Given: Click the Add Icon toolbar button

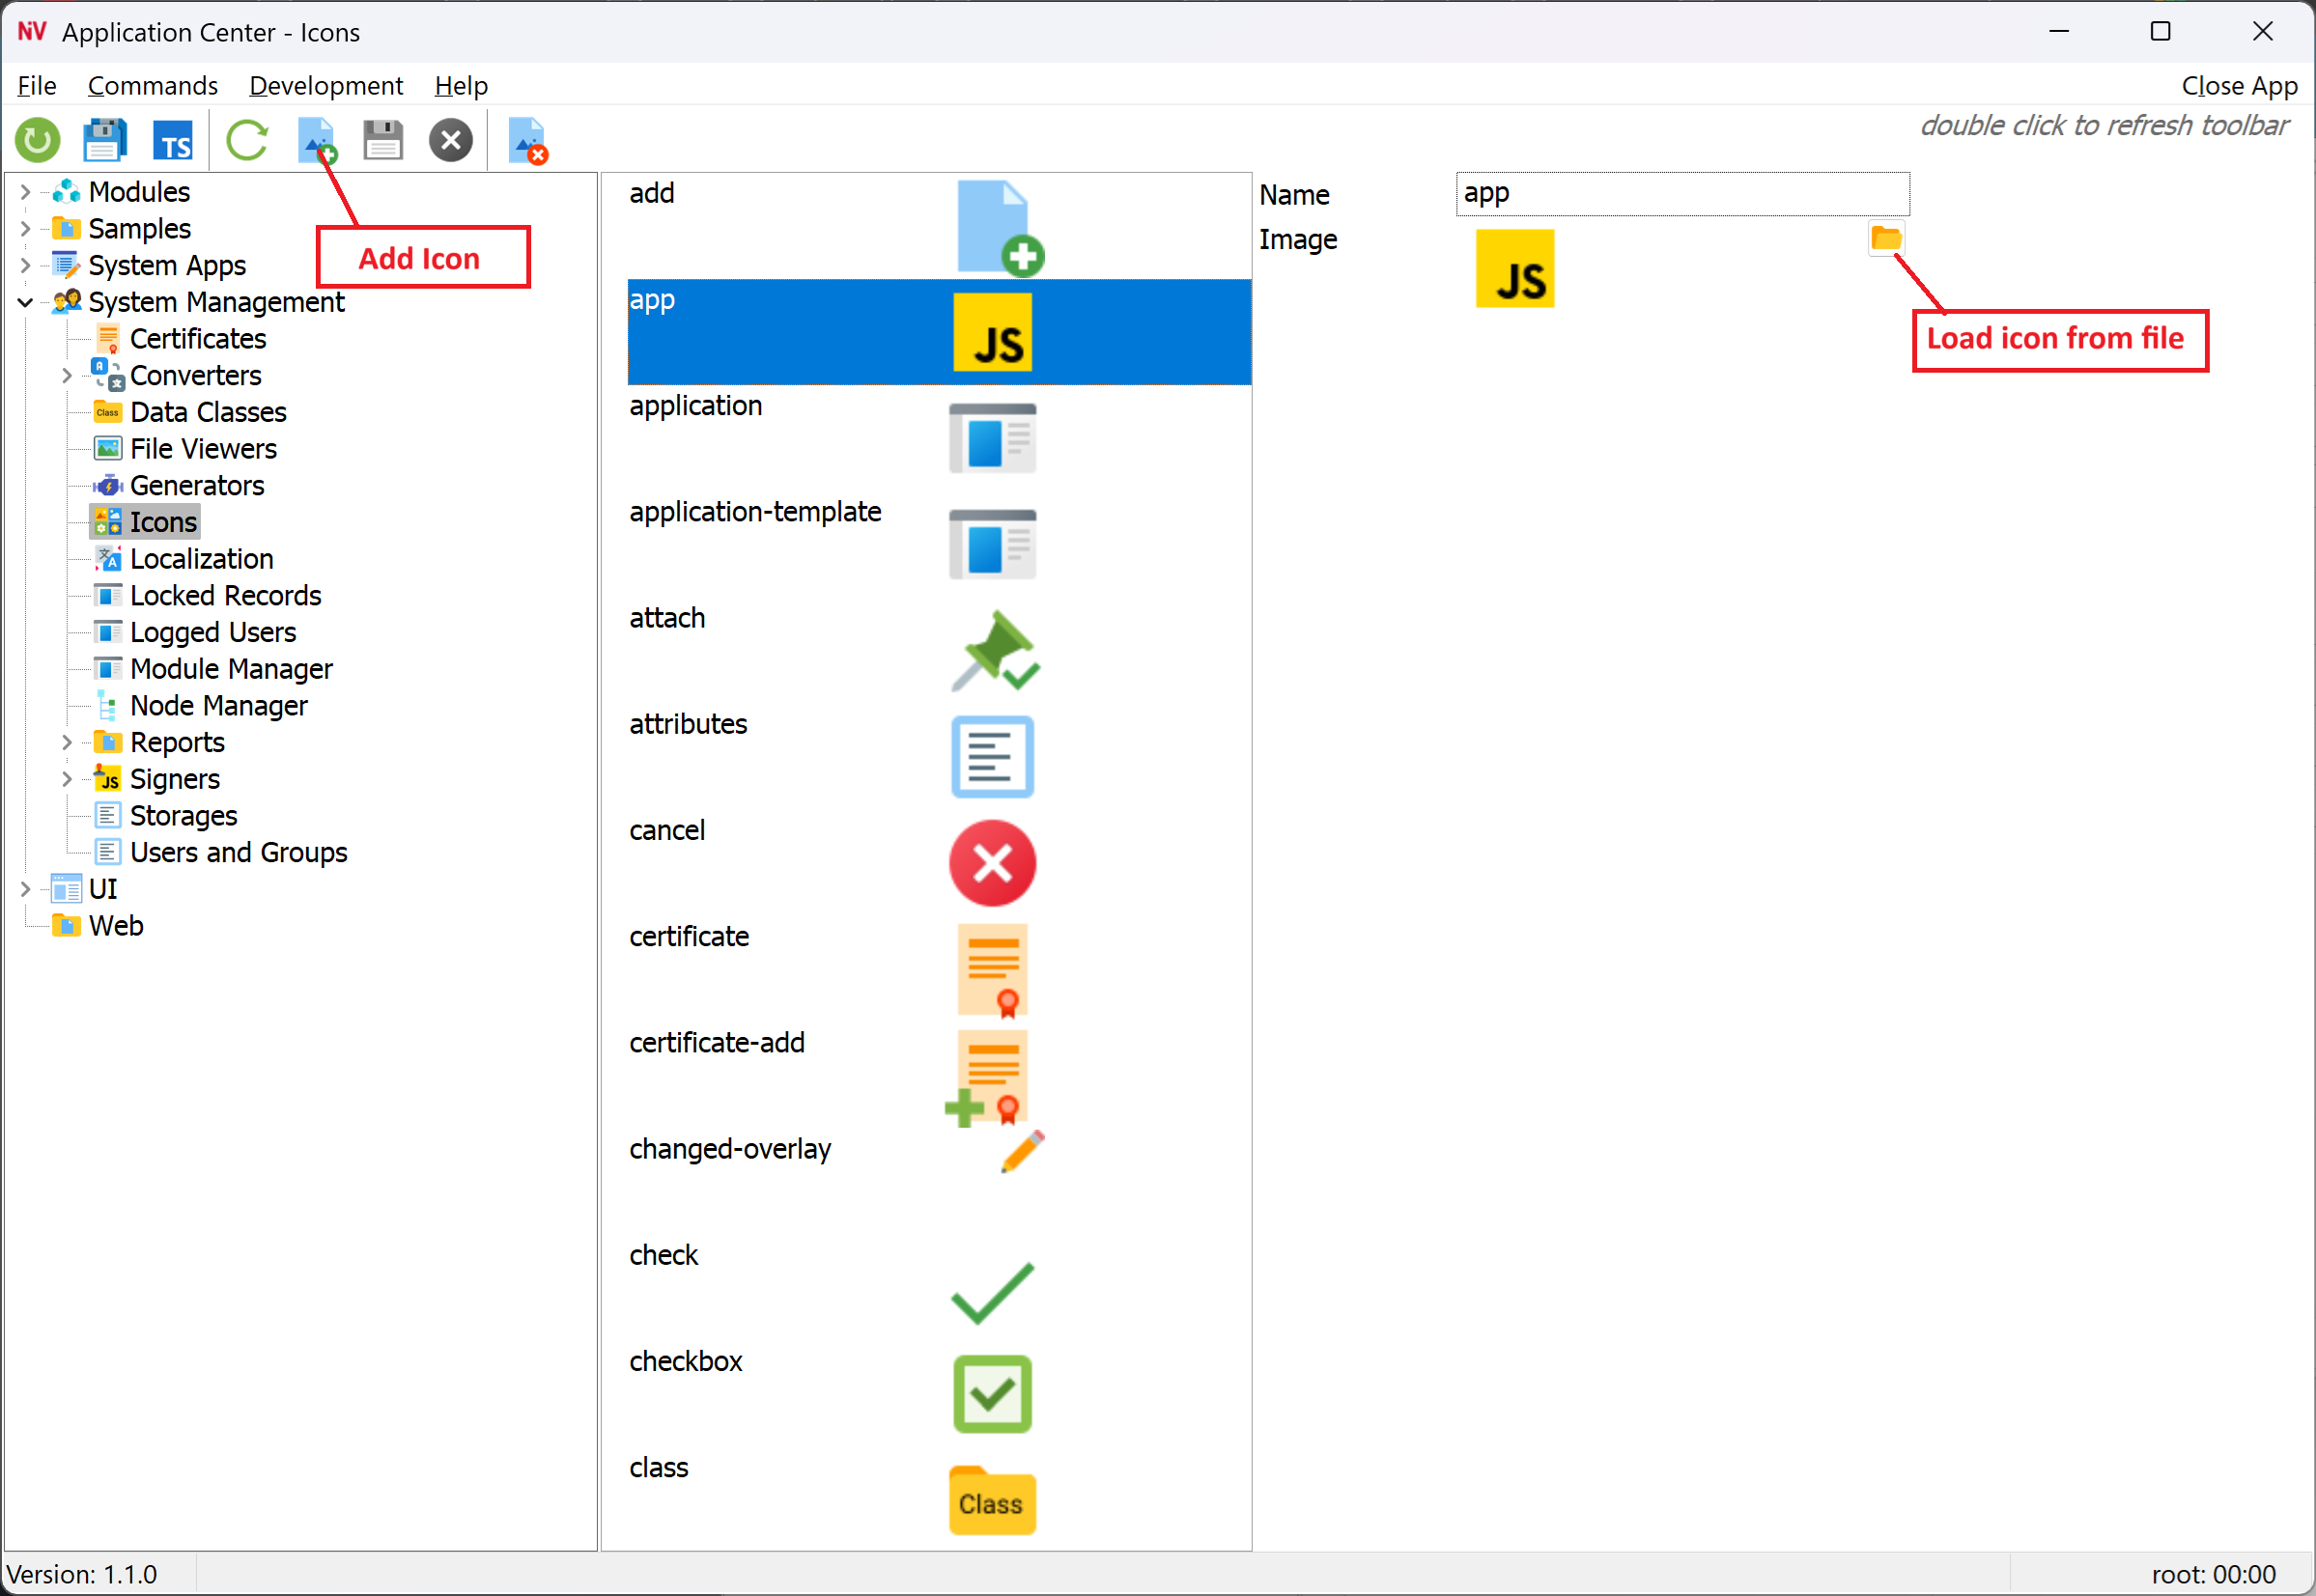Looking at the screenshot, I should (317, 140).
